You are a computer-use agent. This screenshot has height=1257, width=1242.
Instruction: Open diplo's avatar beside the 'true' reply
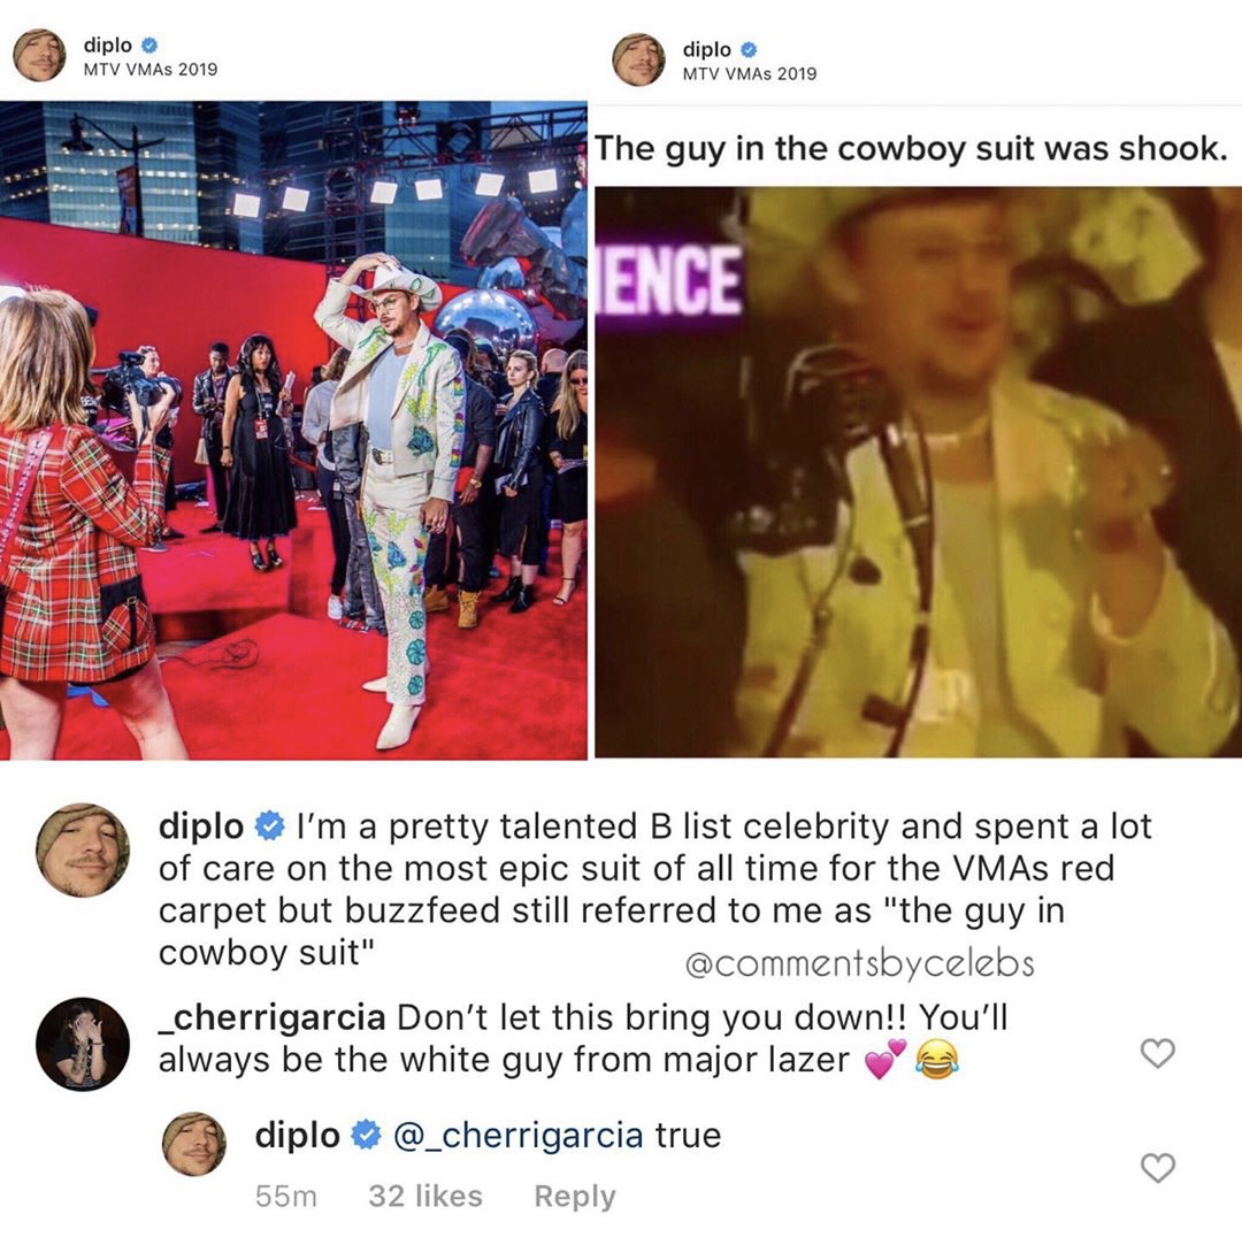pyautogui.click(x=194, y=1144)
